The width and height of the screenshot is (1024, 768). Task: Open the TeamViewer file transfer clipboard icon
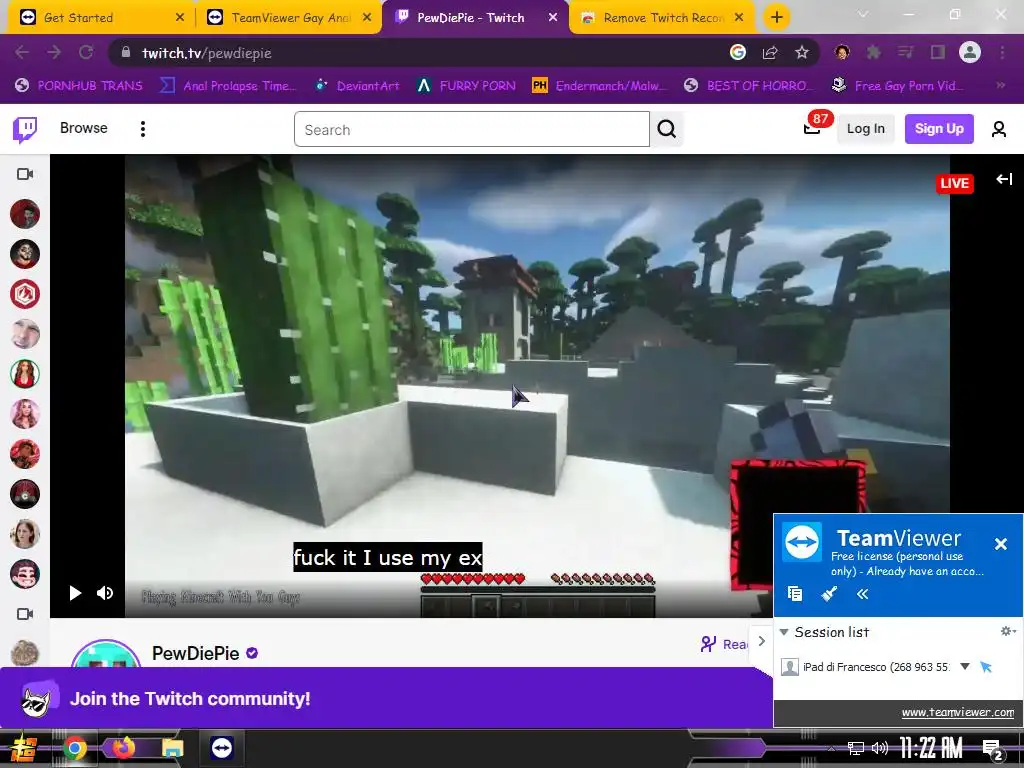pos(795,594)
